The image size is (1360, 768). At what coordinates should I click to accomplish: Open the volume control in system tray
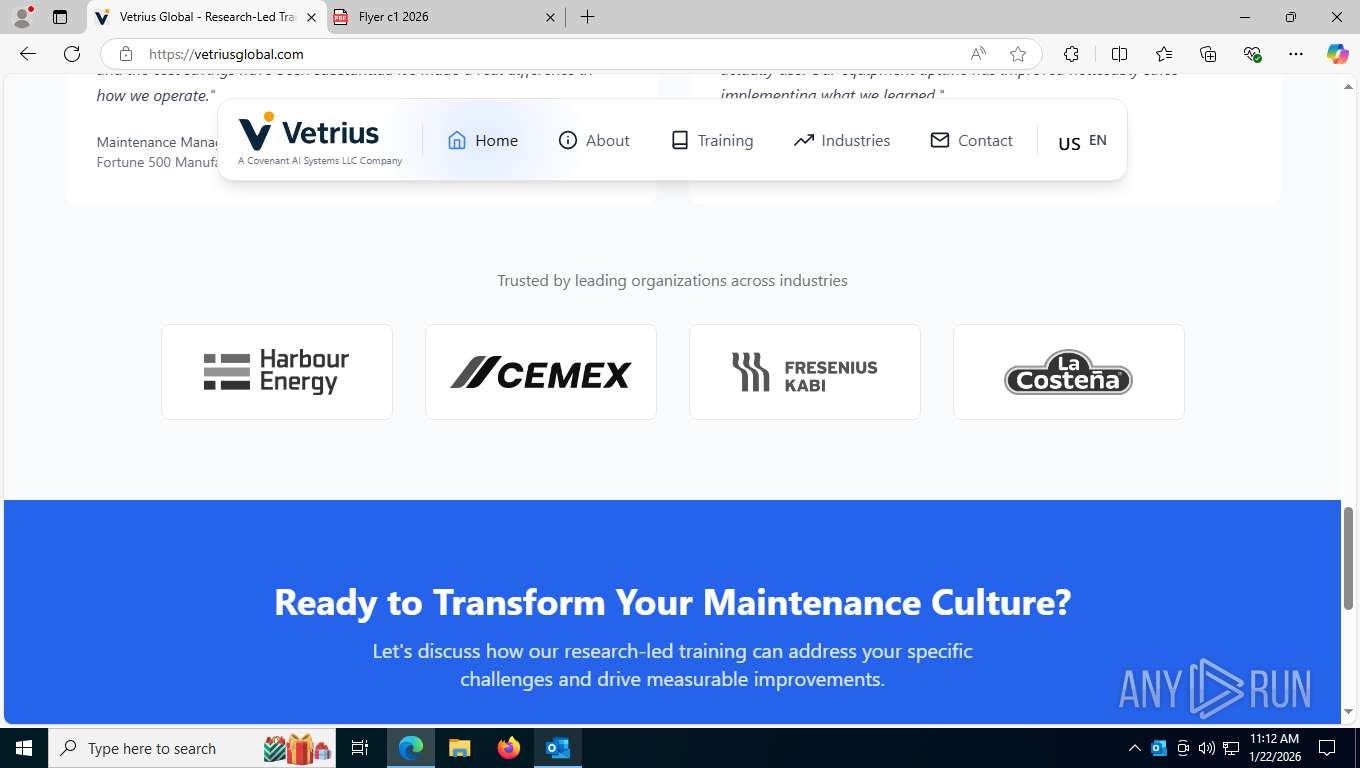[1207, 748]
